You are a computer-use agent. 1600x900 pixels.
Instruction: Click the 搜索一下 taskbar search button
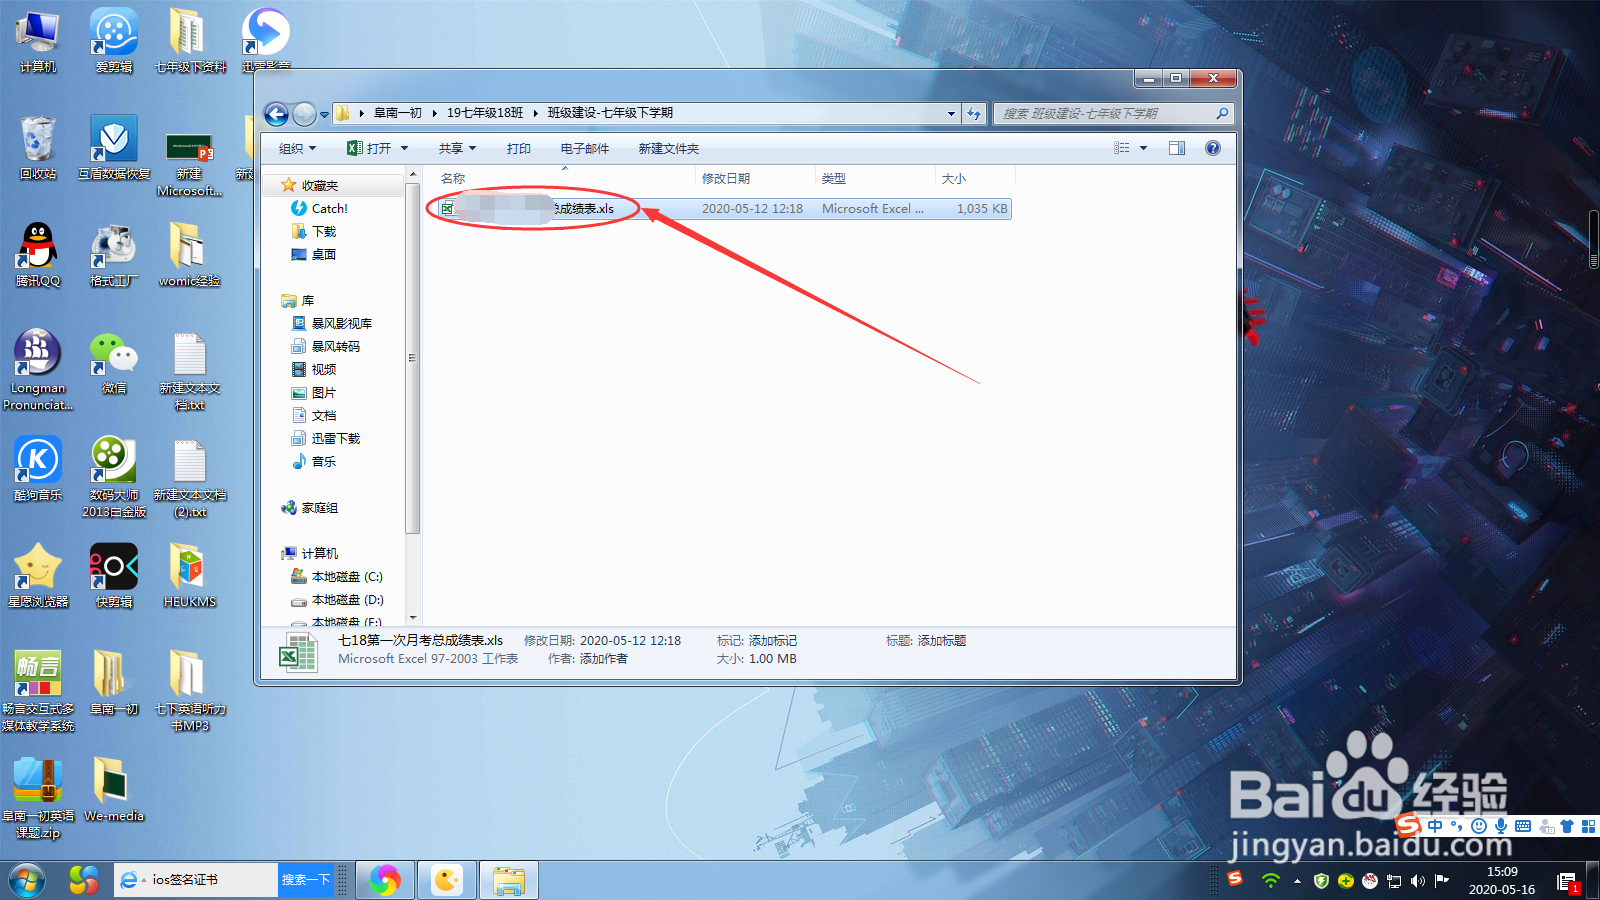pyautogui.click(x=305, y=880)
